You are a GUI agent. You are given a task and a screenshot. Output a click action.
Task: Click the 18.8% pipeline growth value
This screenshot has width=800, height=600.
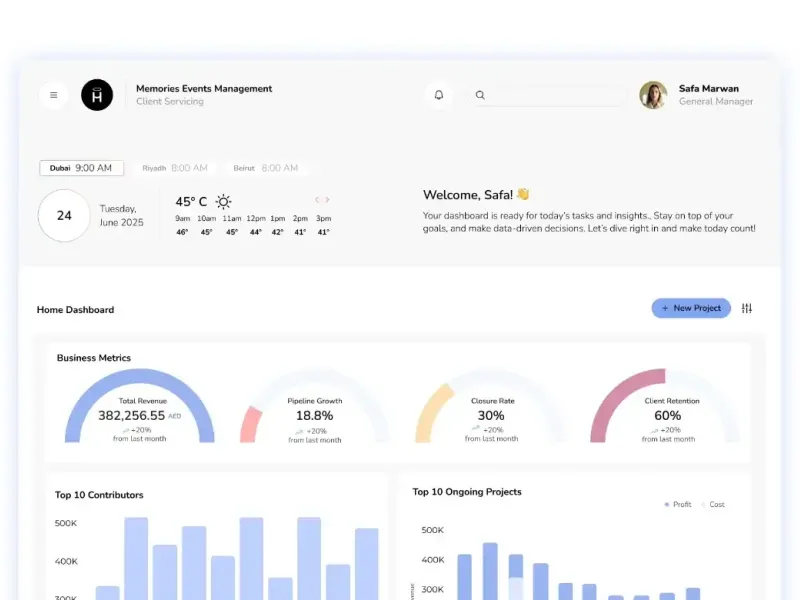click(x=314, y=416)
